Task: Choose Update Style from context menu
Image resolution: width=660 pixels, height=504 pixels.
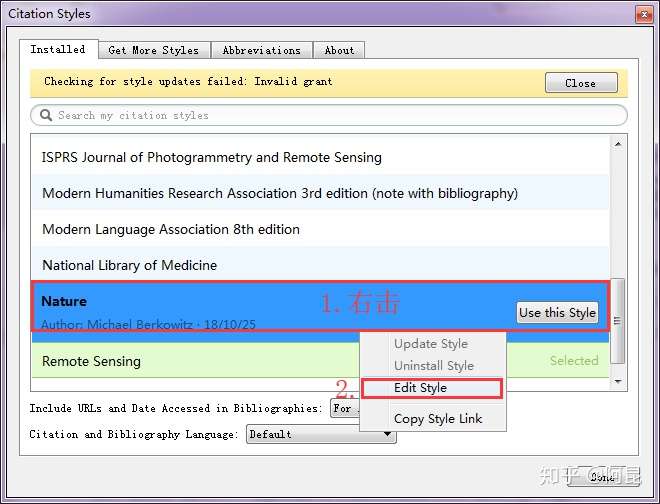Action: click(431, 344)
